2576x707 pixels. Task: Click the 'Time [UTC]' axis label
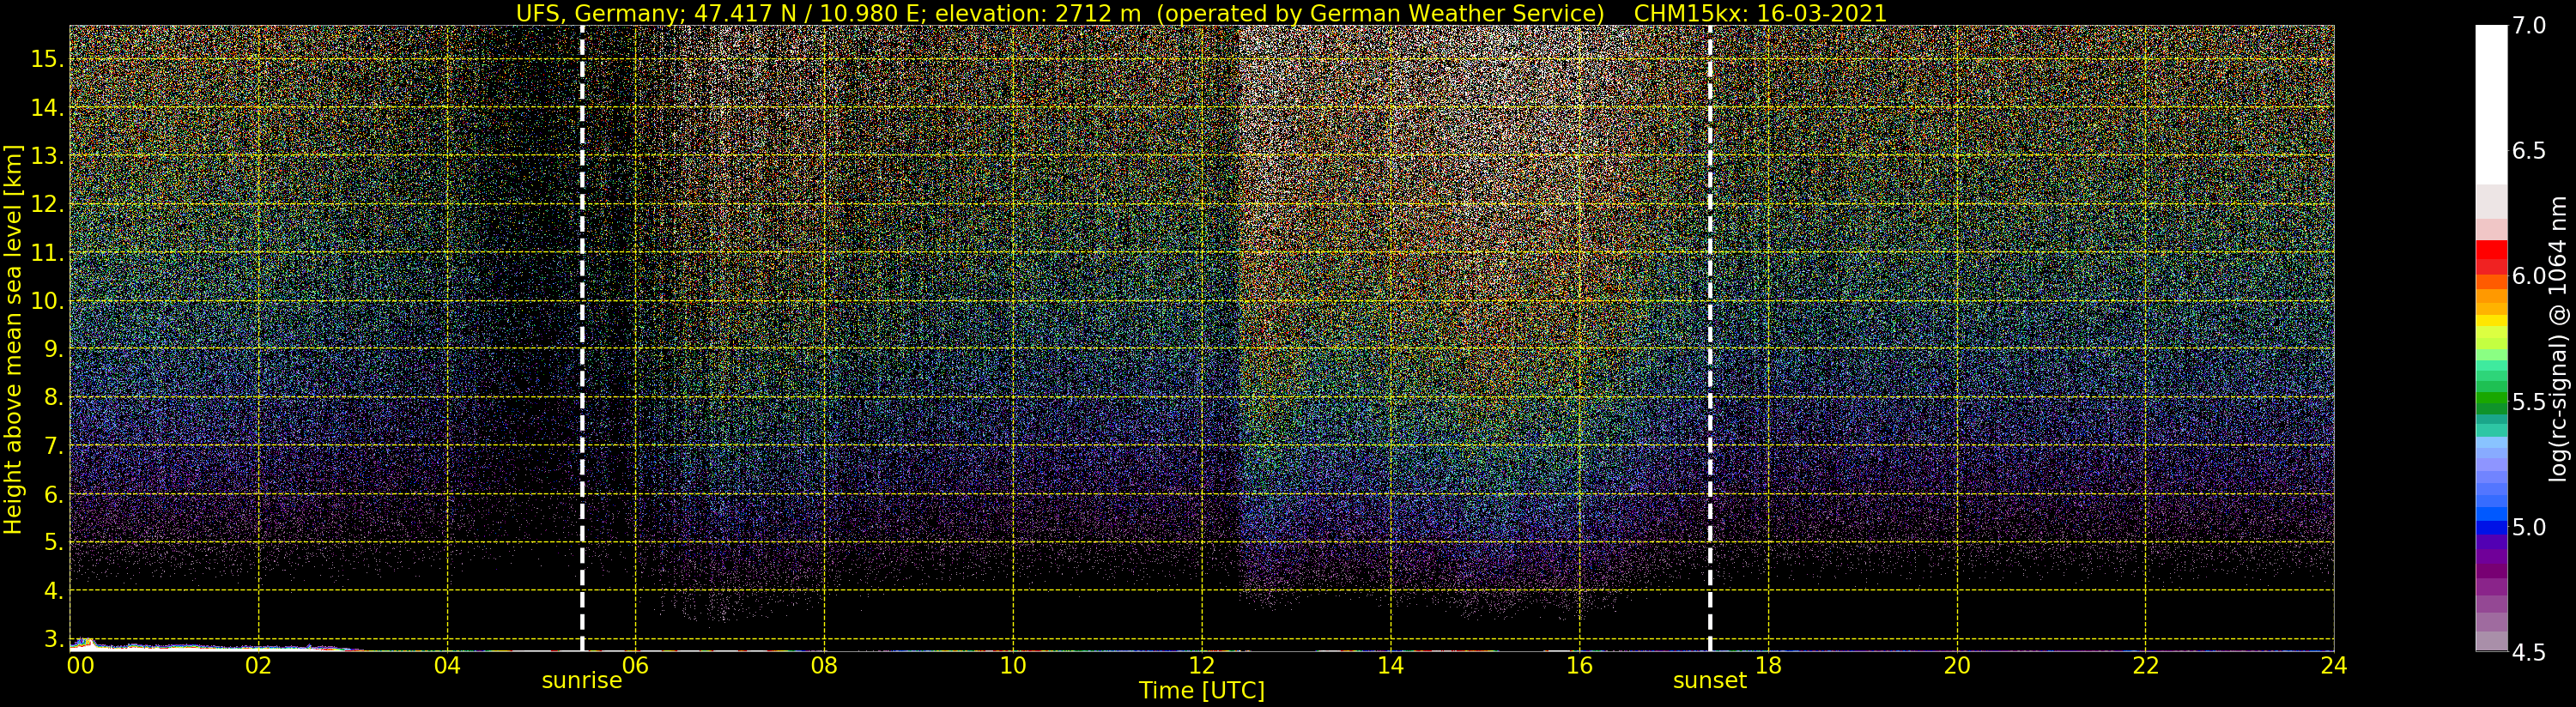[1201, 691]
